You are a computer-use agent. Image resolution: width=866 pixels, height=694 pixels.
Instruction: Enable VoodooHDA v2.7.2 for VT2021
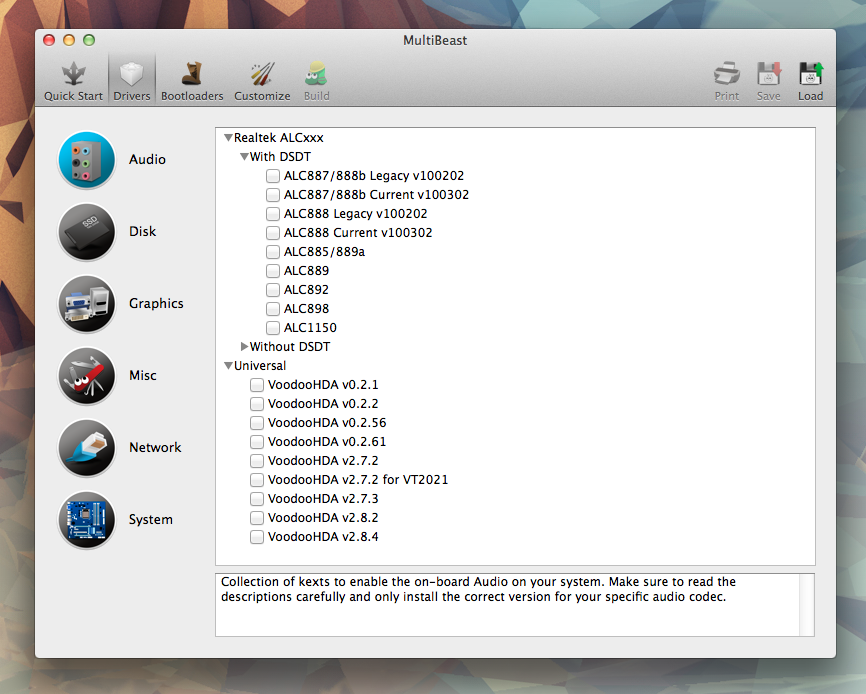point(257,480)
